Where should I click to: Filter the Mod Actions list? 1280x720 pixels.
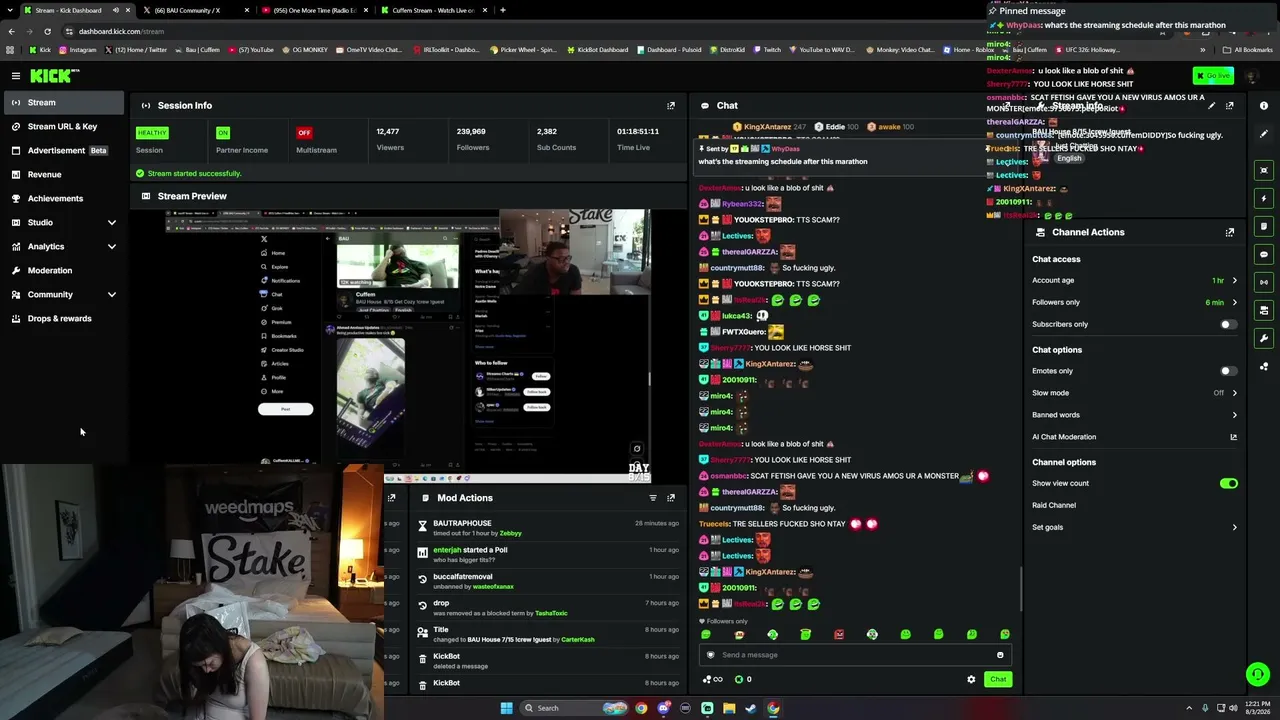tap(653, 498)
